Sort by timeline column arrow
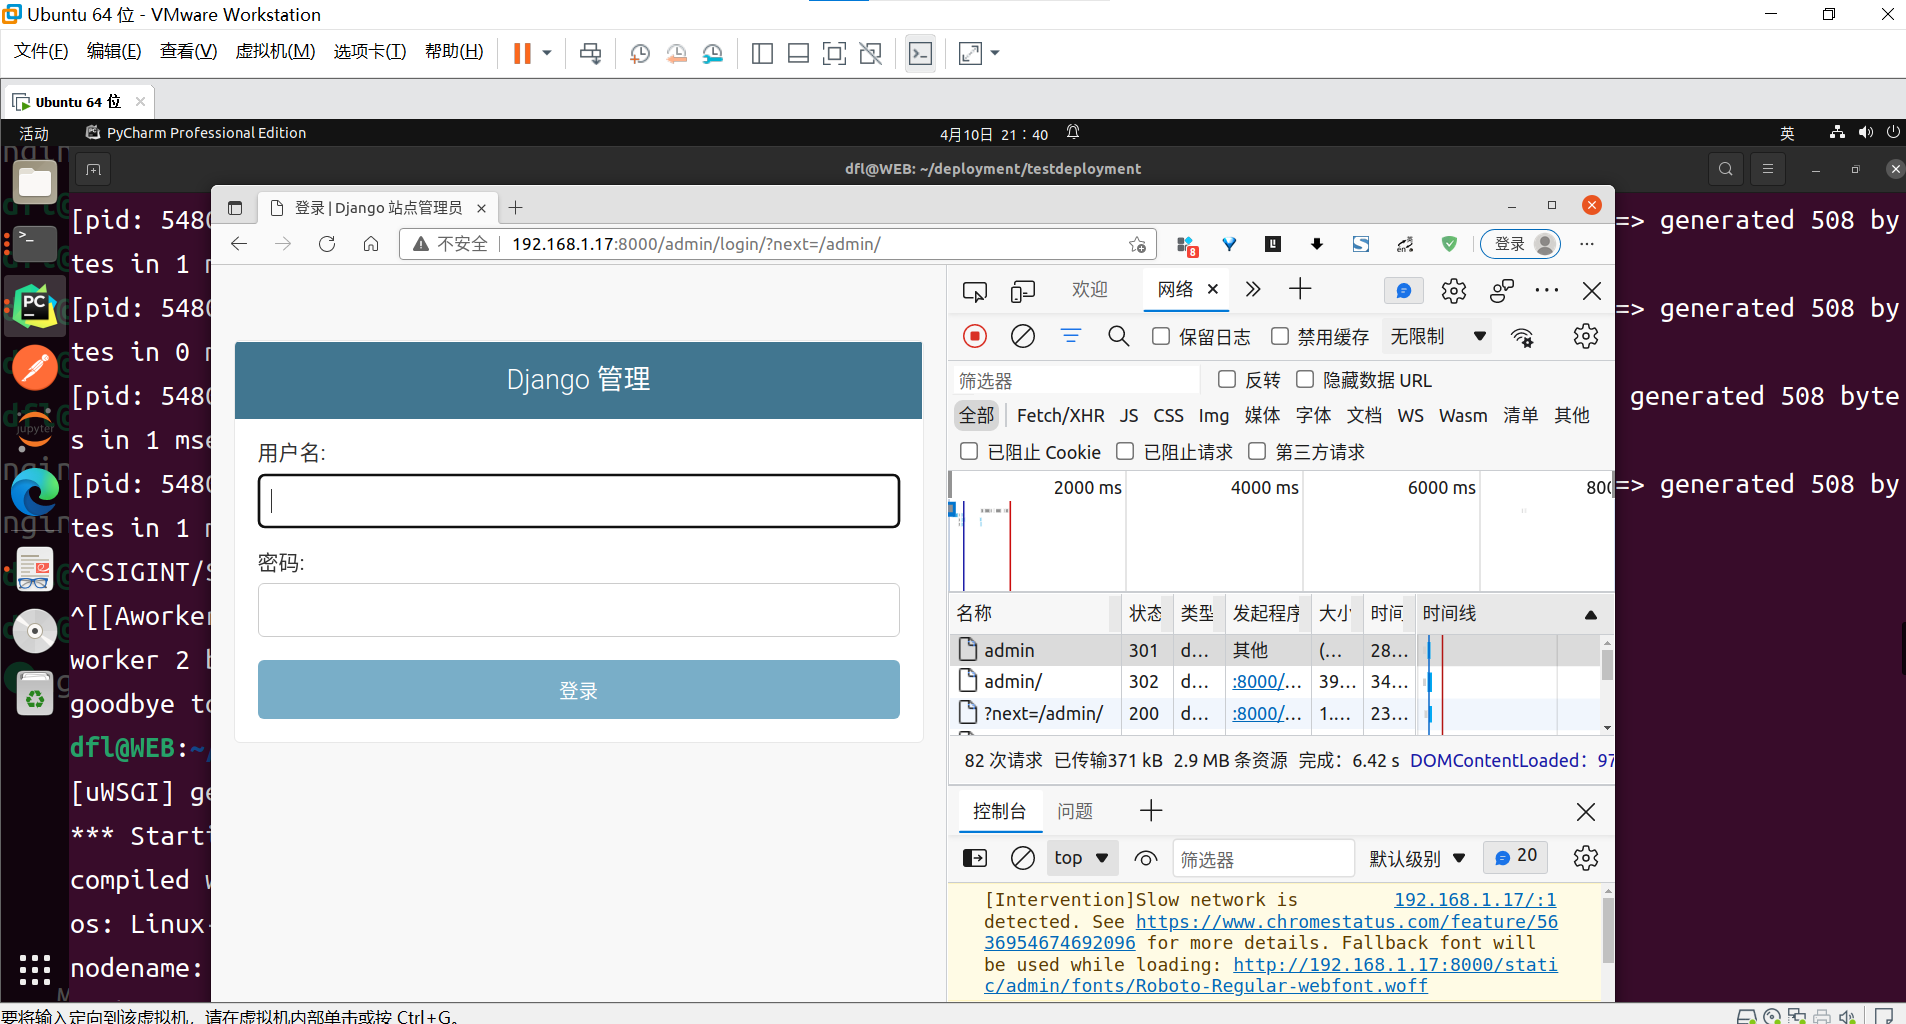The width and height of the screenshot is (1906, 1024). pos(1591,614)
